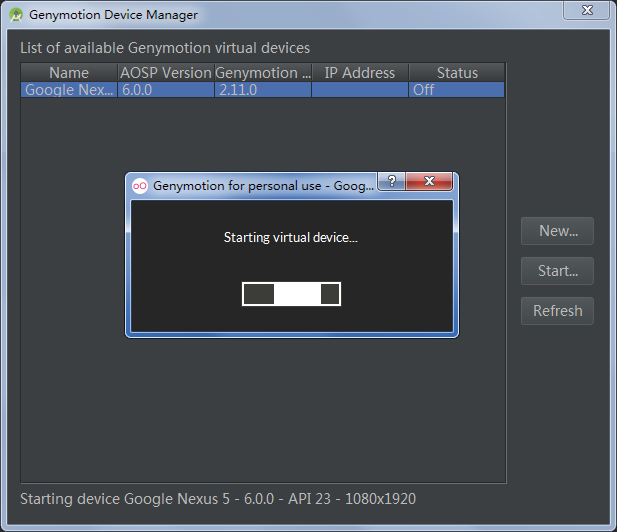Click the Genymotion Device Manager window title
The height and width of the screenshot is (532, 617).
pos(113,15)
